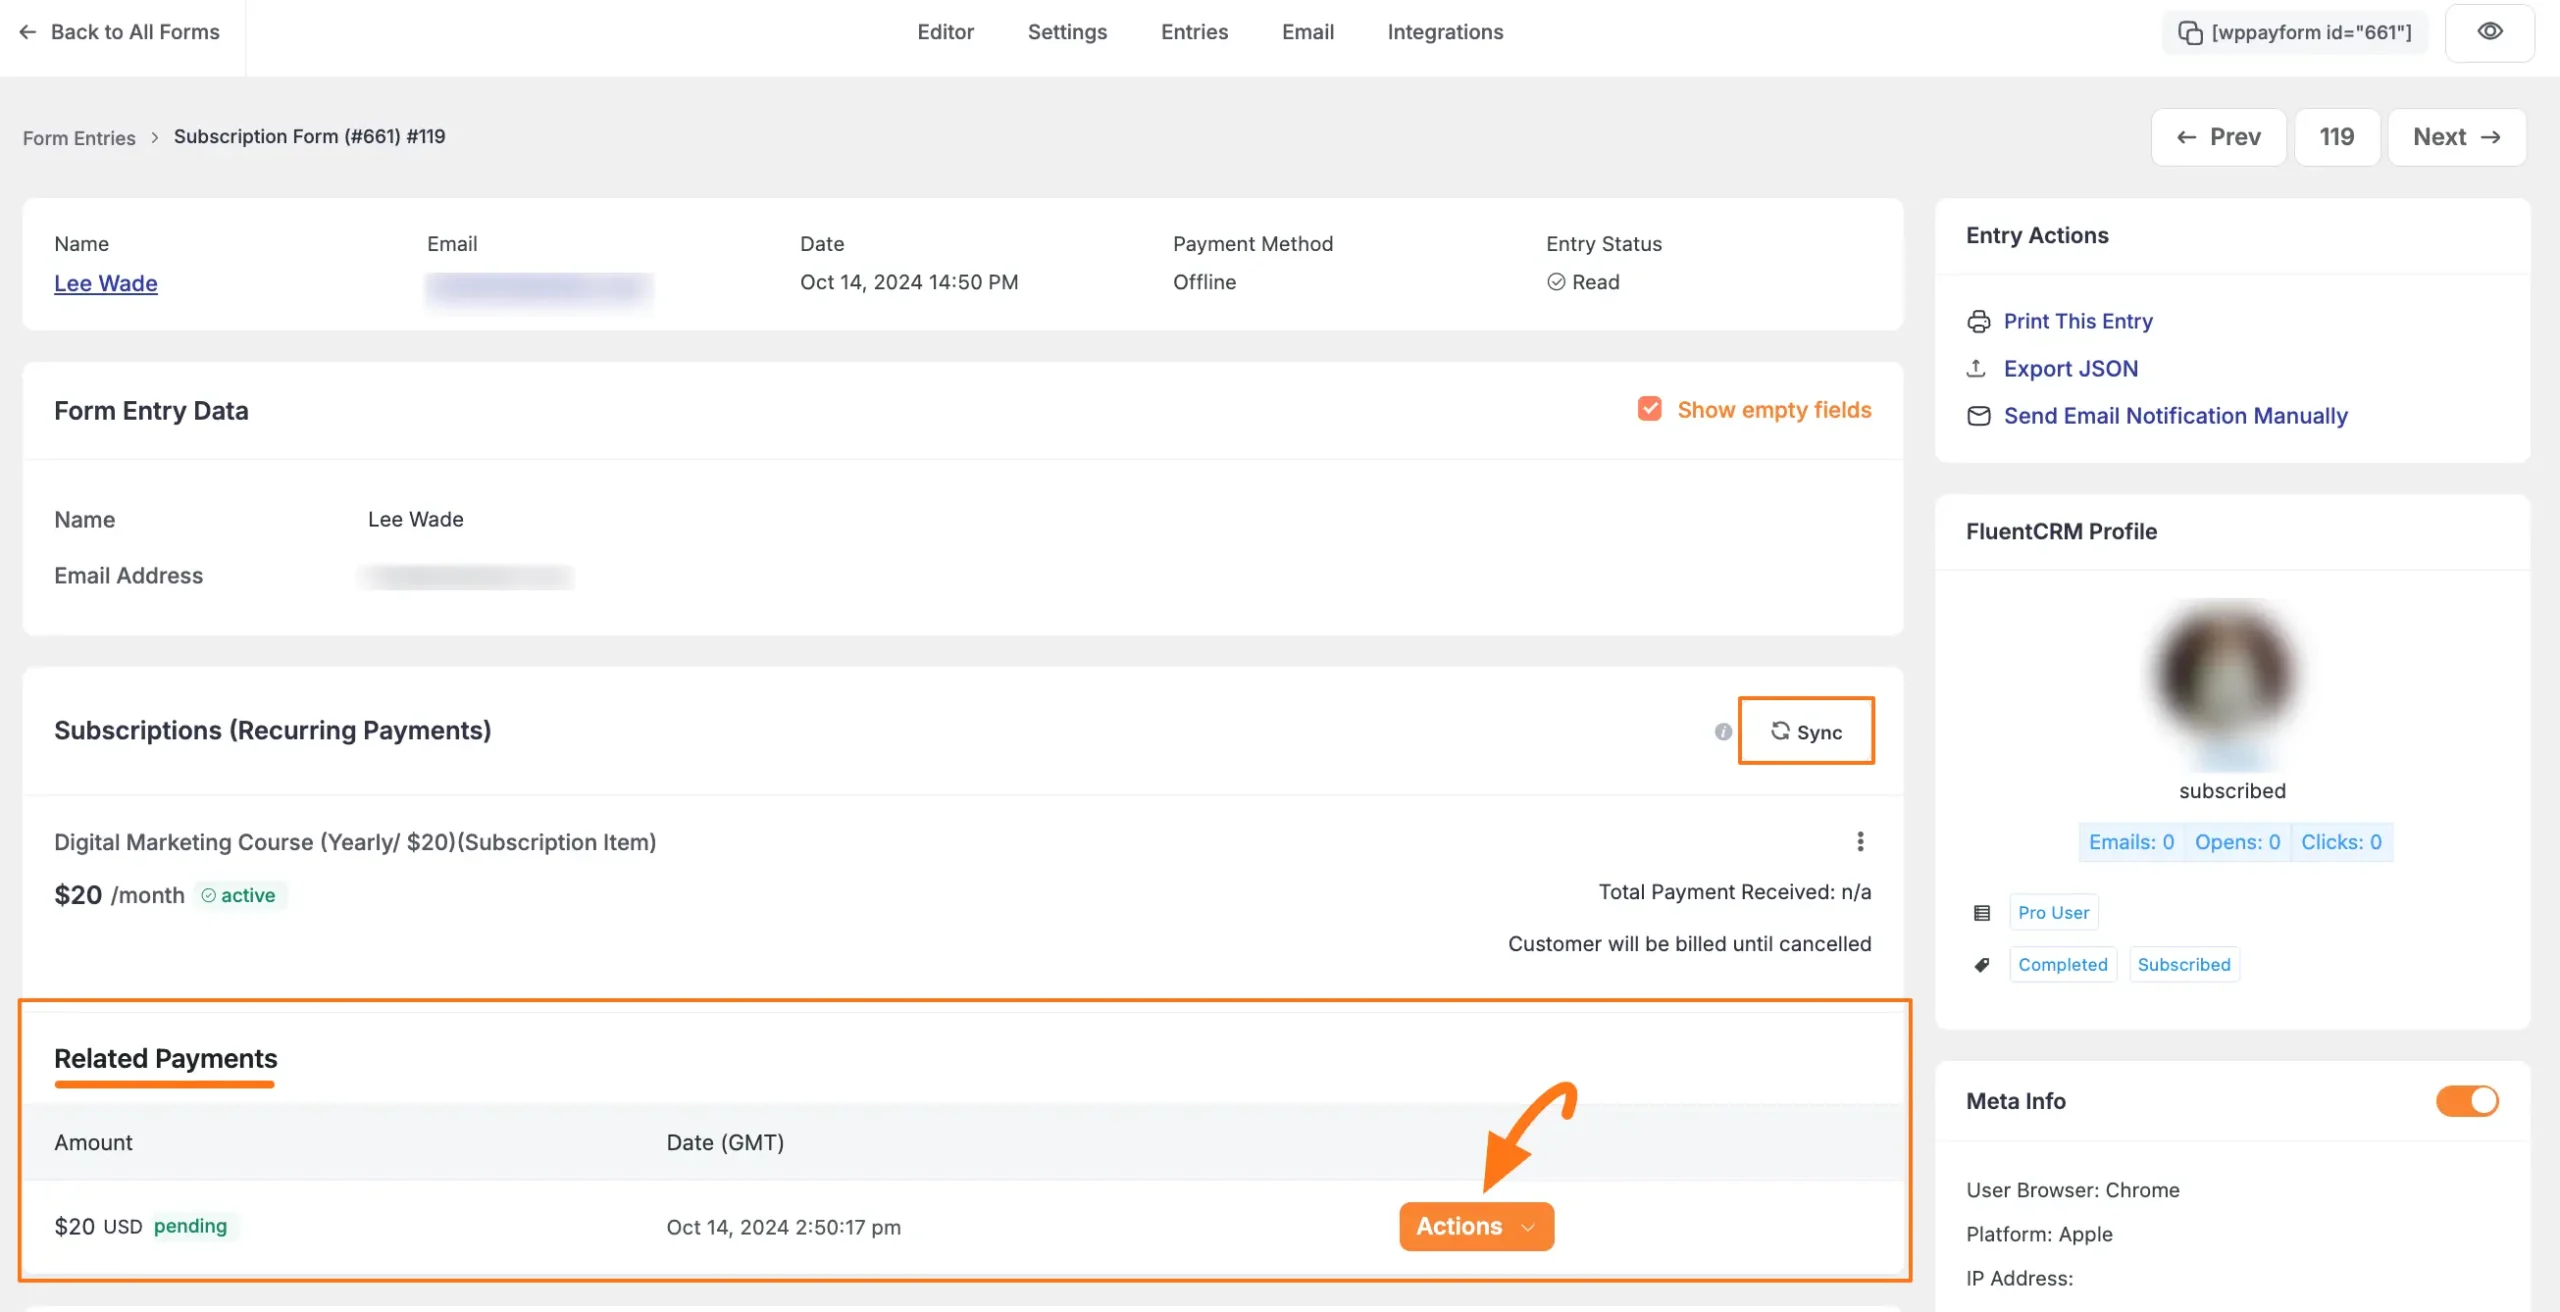Click the tag icon beside Completed label
This screenshot has width=2560, height=1312.
click(x=1983, y=964)
